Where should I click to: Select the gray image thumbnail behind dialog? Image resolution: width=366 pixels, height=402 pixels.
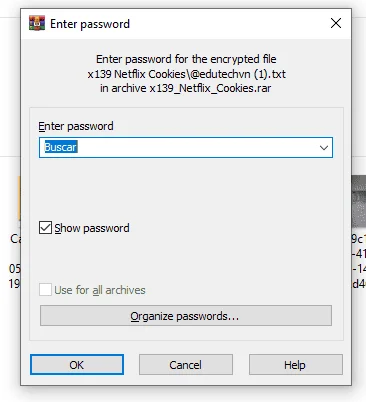pos(359,202)
